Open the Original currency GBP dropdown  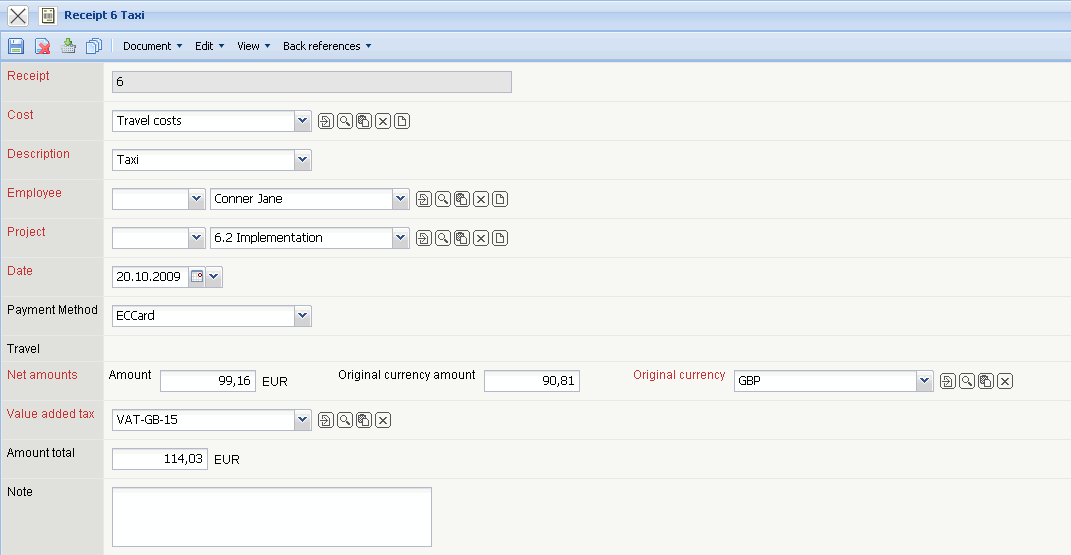(x=924, y=381)
